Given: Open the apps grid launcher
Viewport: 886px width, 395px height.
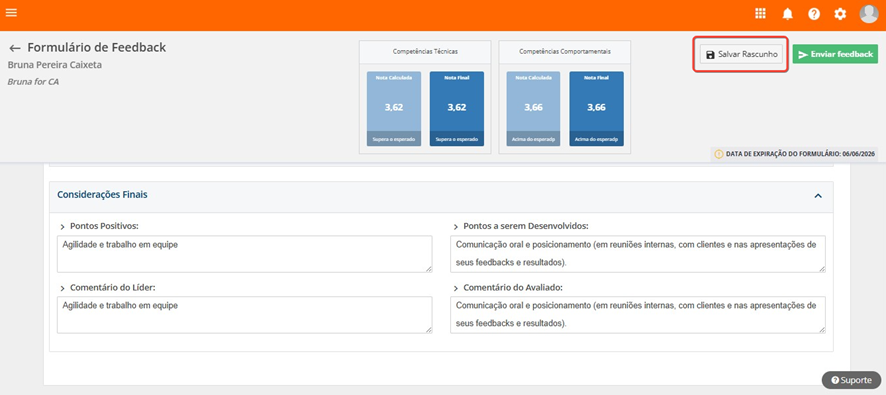Looking at the screenshot, I should 760,14.
